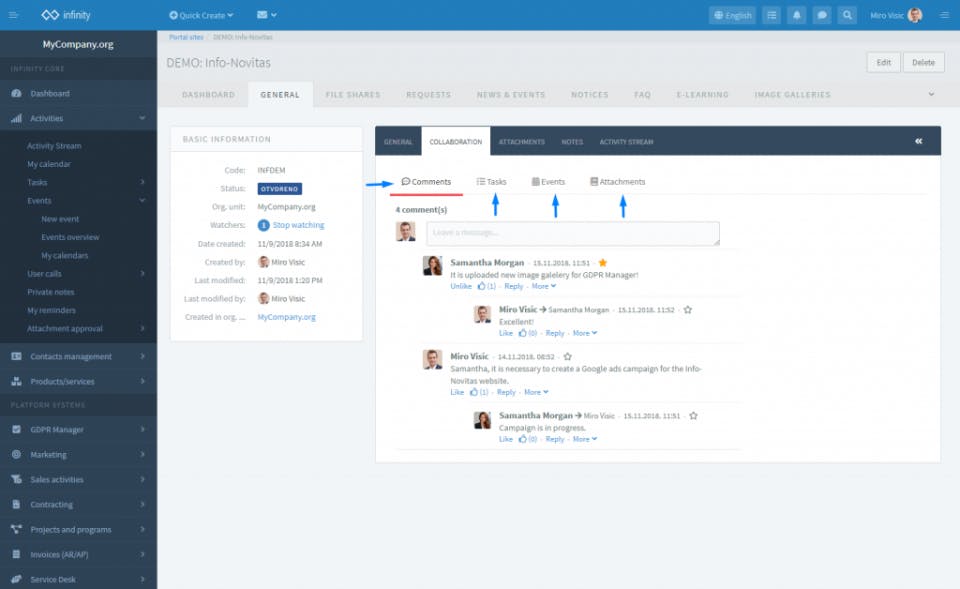This screenshot has width=960, height=589.
Task: Select New event in sidebar
Action: pyautogui.click(x=60, y=219)
